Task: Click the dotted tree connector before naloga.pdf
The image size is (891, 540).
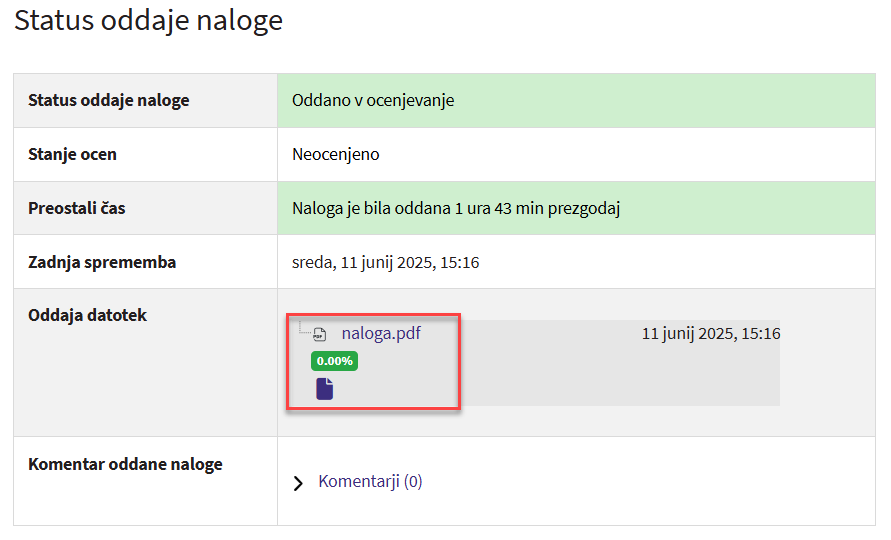Action: pyautogui.click(x=302, y=330)
